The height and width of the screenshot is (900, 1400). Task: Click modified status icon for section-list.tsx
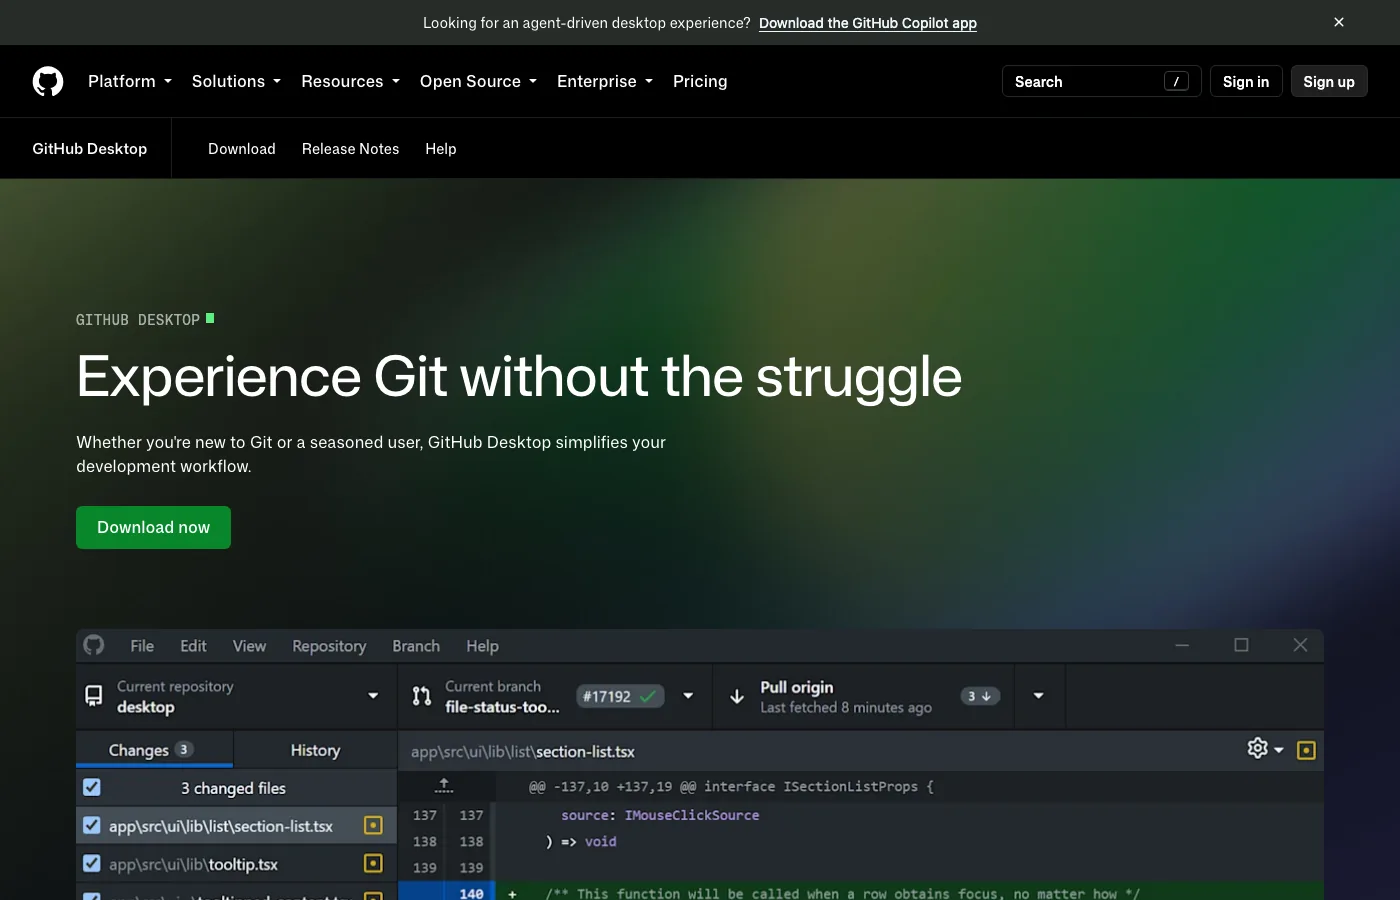373,825
